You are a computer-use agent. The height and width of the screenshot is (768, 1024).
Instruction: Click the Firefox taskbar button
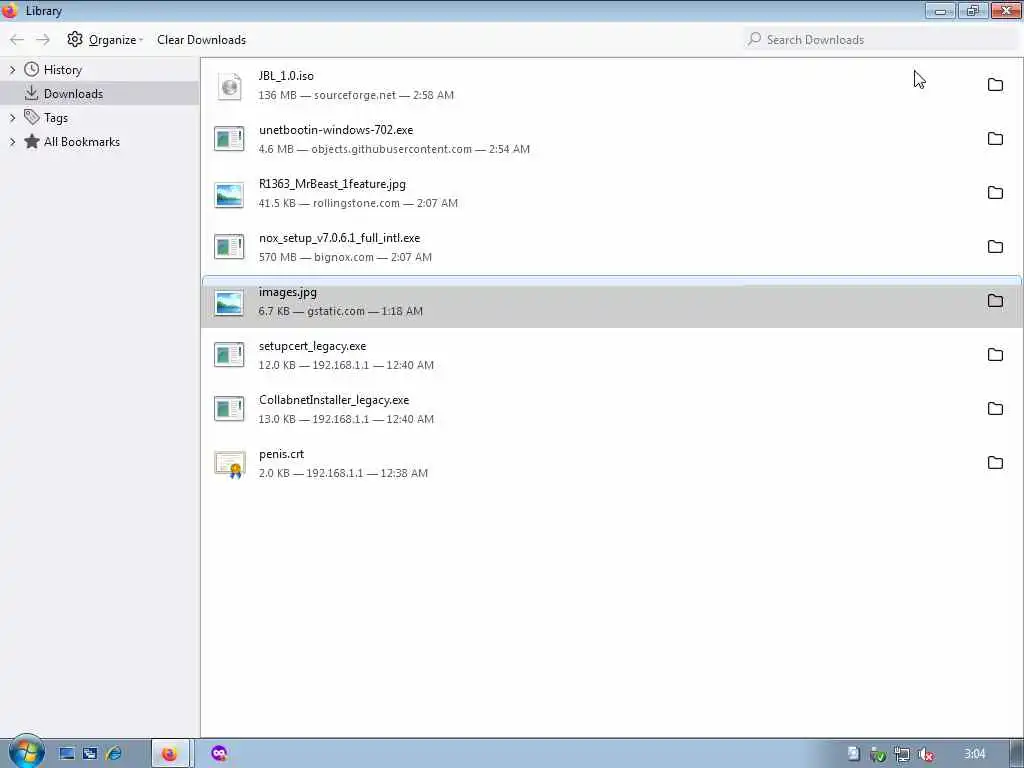tap(170, 754)
